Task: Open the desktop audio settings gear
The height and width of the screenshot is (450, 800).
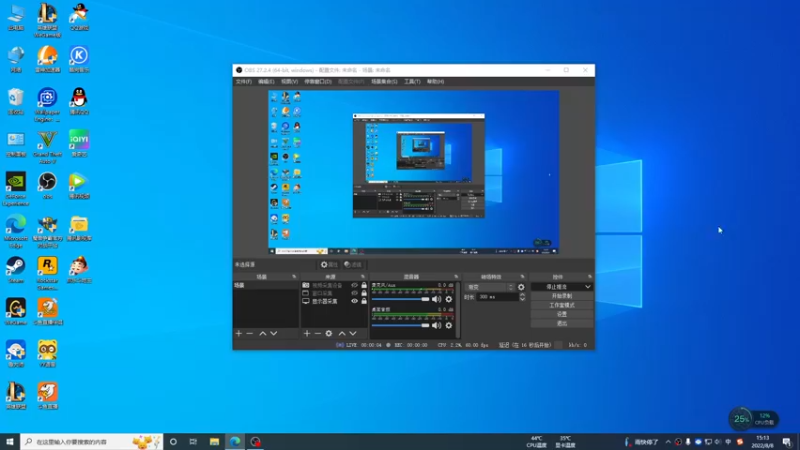Action: 448,325
